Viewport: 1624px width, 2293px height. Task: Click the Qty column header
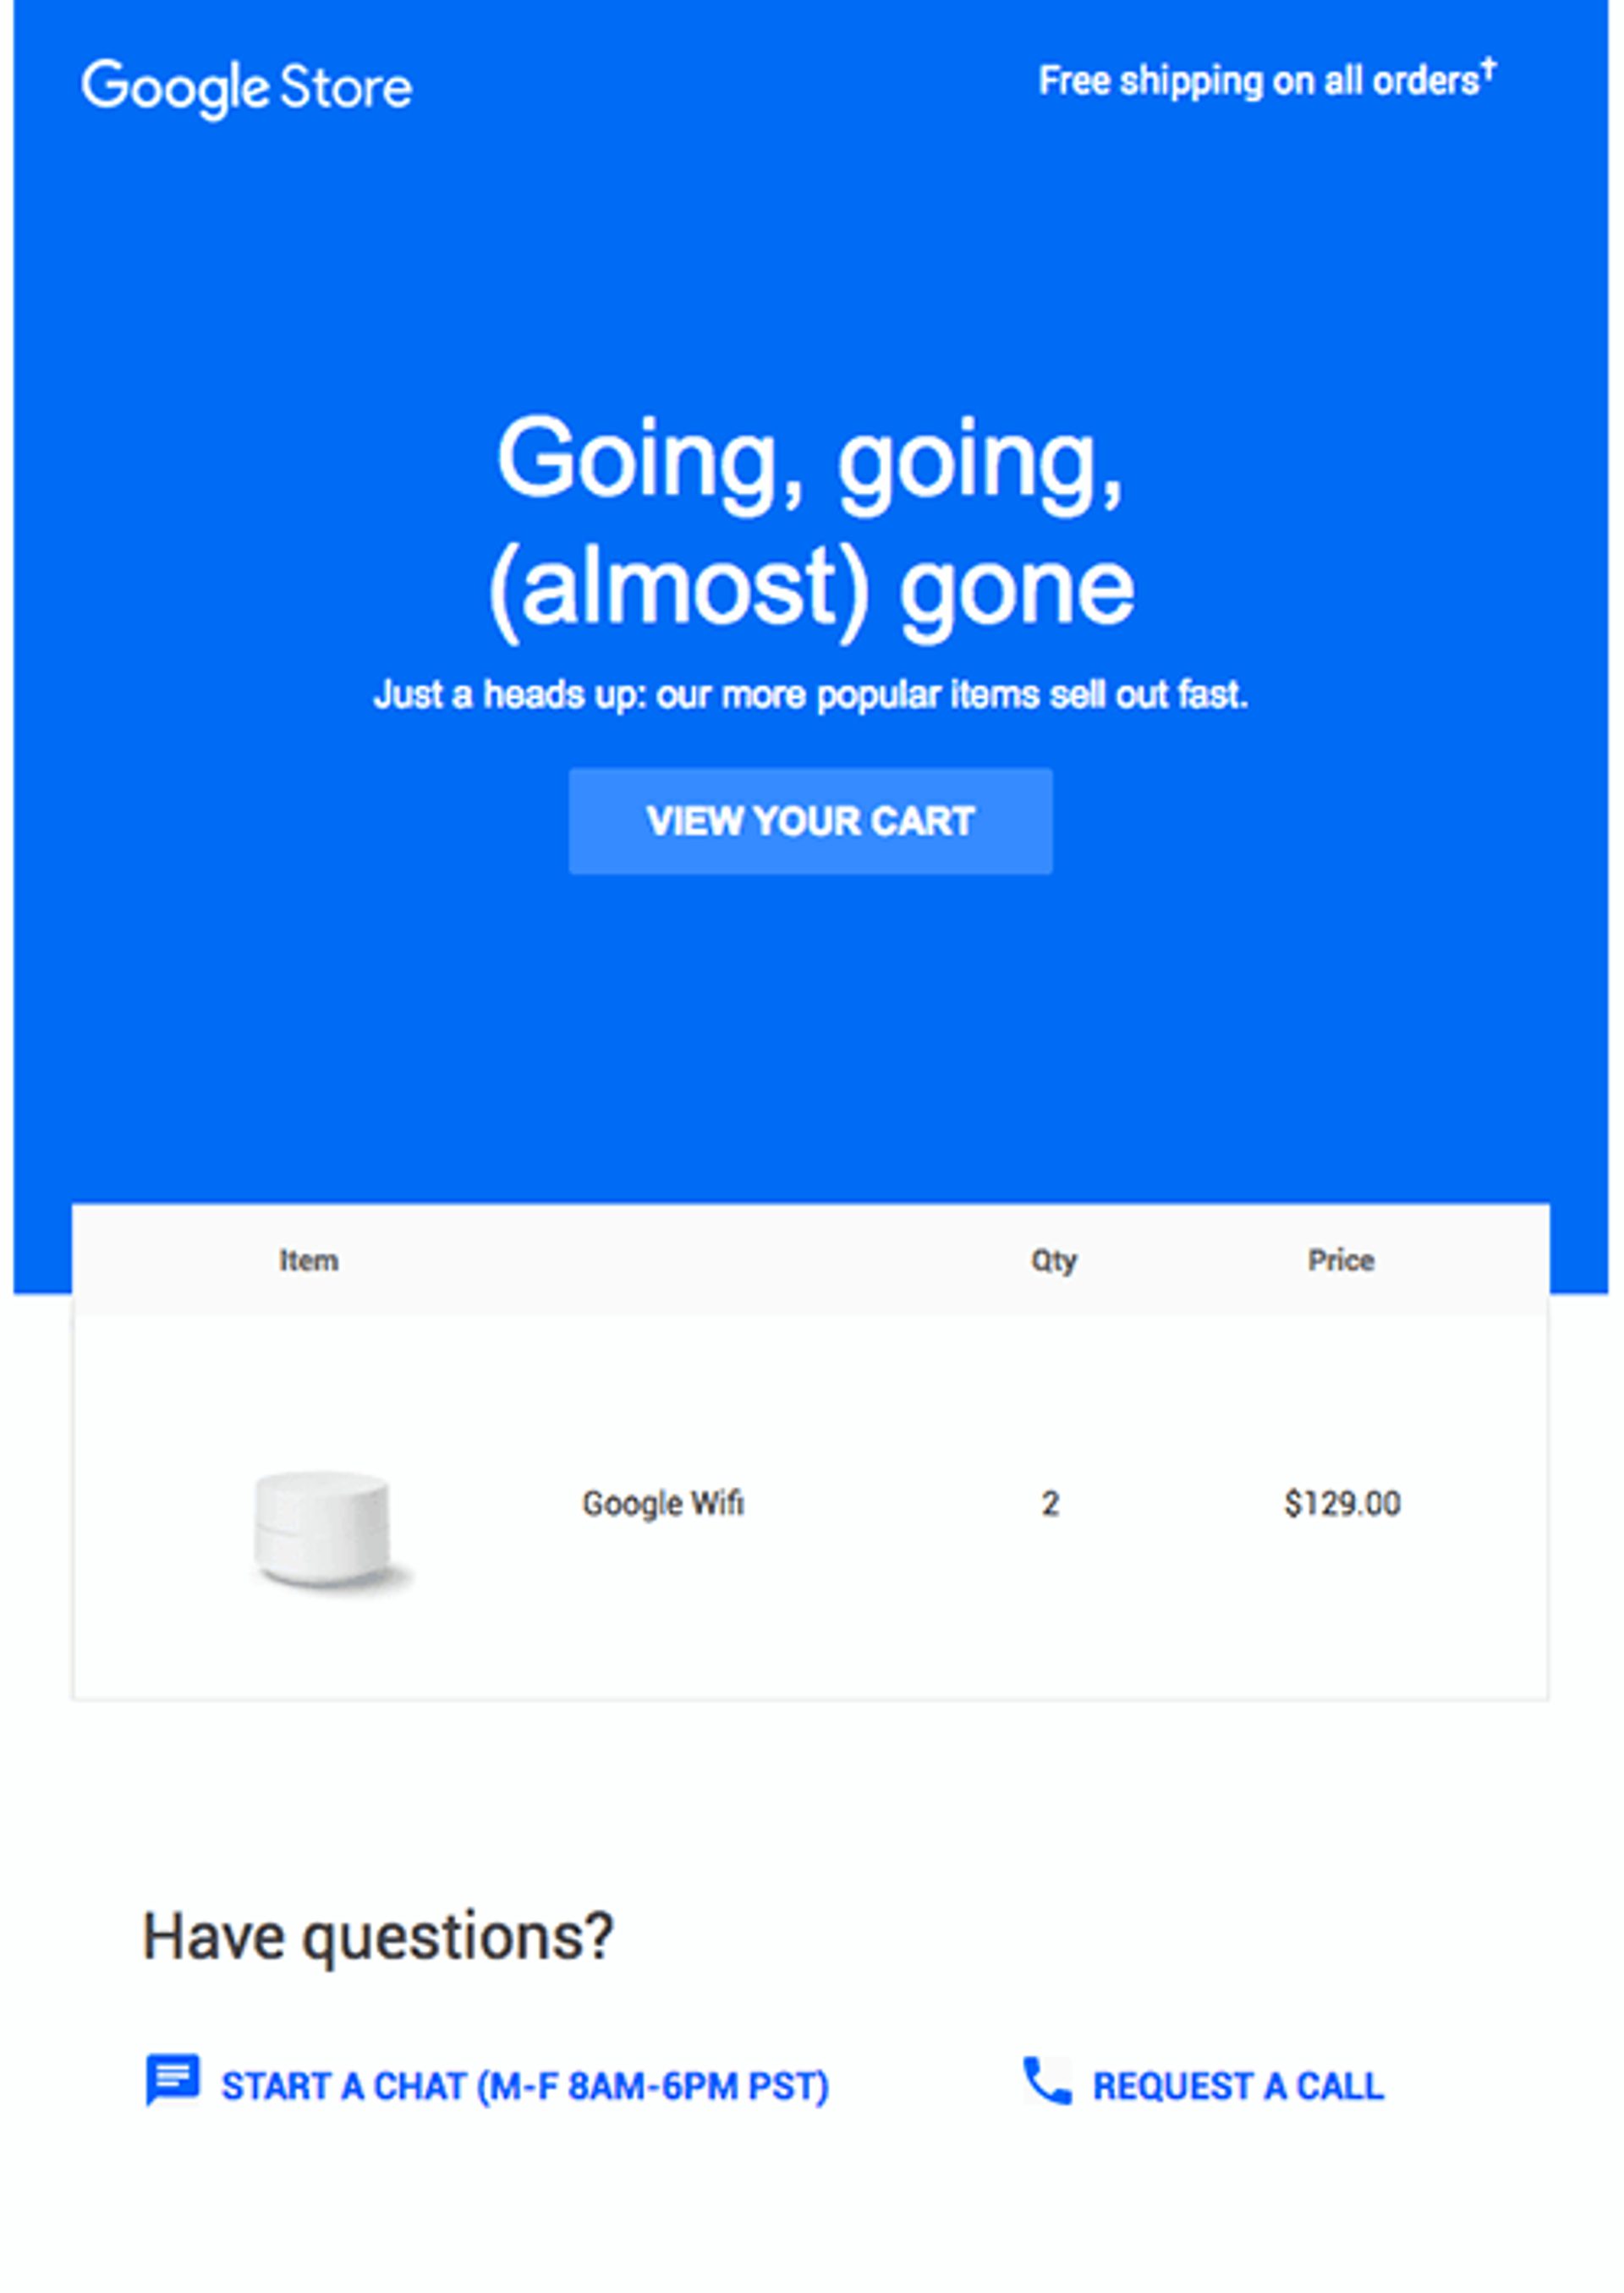click(1053, 1260)
